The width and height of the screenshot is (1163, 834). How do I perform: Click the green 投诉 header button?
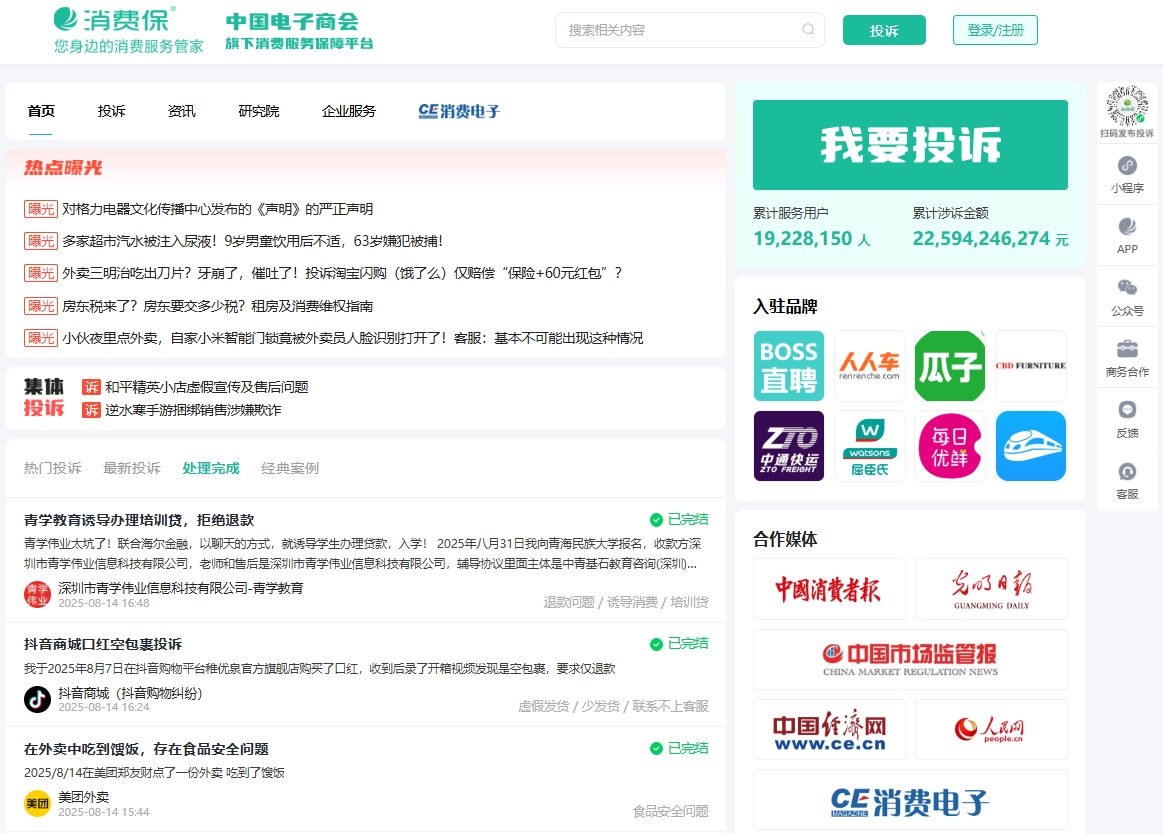point(884,30)
